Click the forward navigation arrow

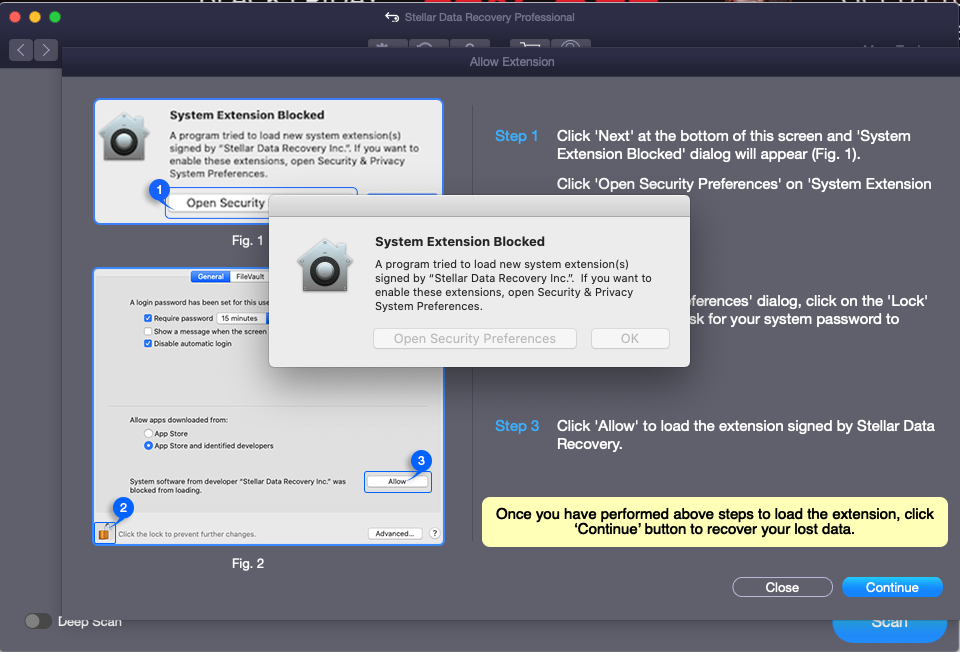pos(47,49)
